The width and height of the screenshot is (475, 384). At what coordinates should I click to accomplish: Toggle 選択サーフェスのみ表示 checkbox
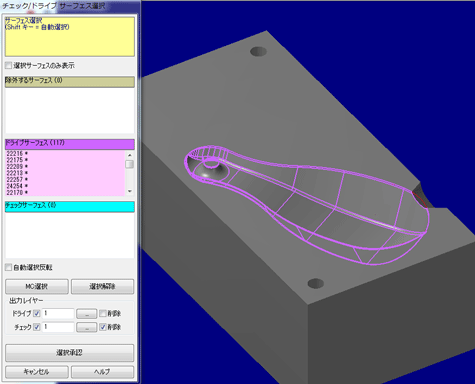(9, 65)
